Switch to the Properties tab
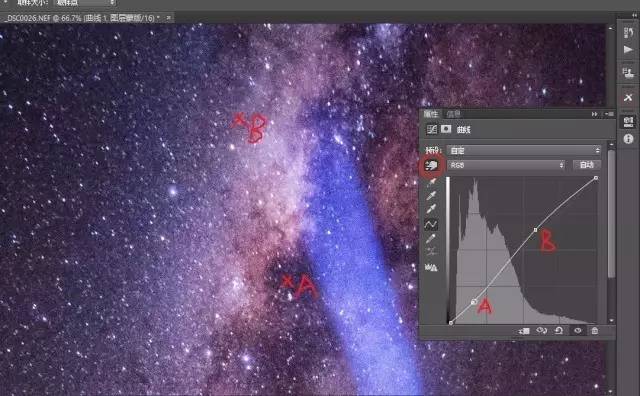This screenshot has height=396, width=640. click(x=431, y=114)
